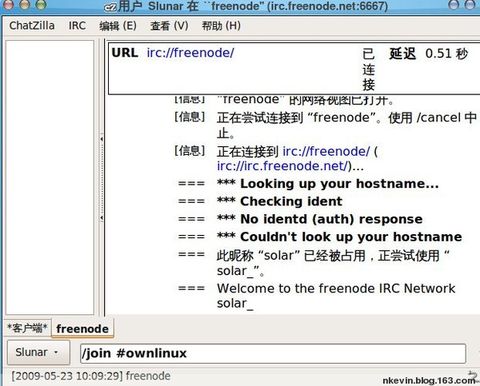Switch to the *客户端* tab

(x=28, y=328)
